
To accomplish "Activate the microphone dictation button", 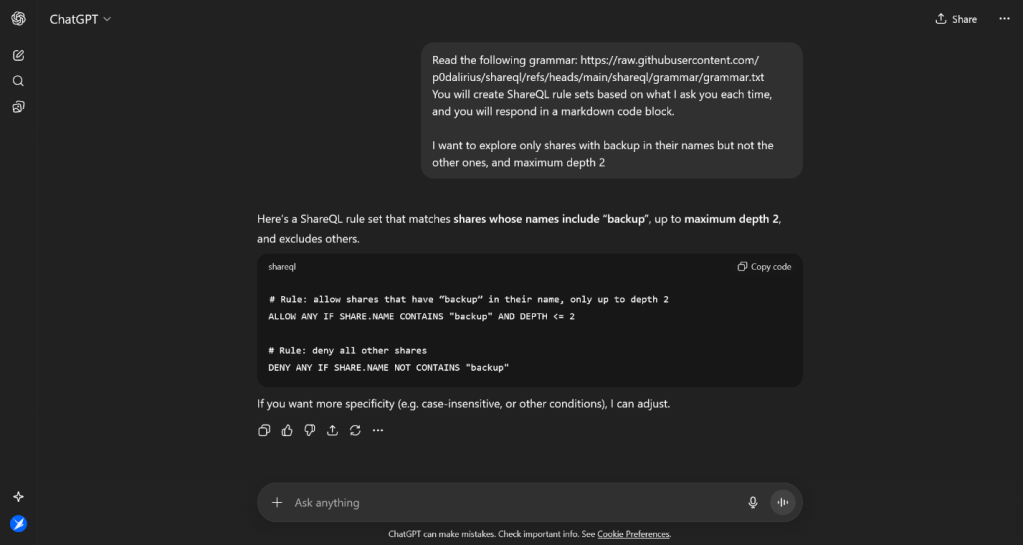I will [753, 503].
